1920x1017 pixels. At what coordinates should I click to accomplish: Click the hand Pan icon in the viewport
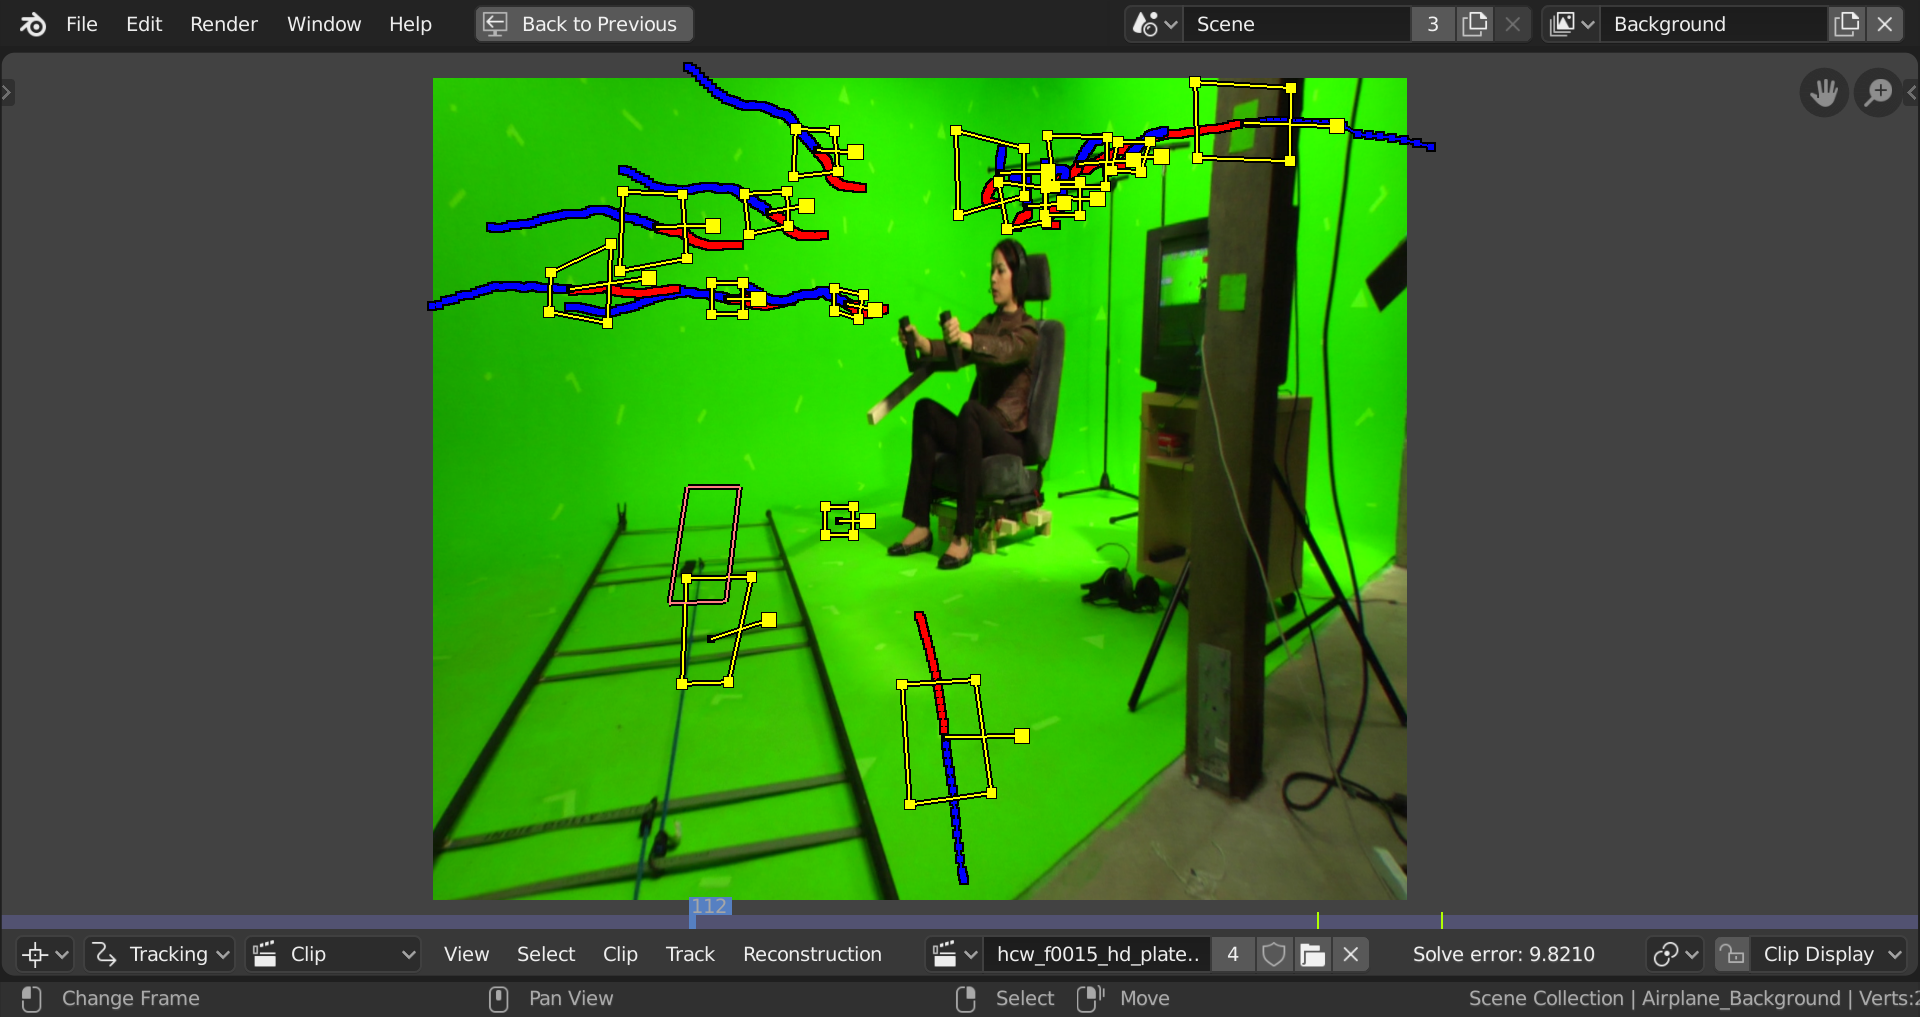[1822, 92]
